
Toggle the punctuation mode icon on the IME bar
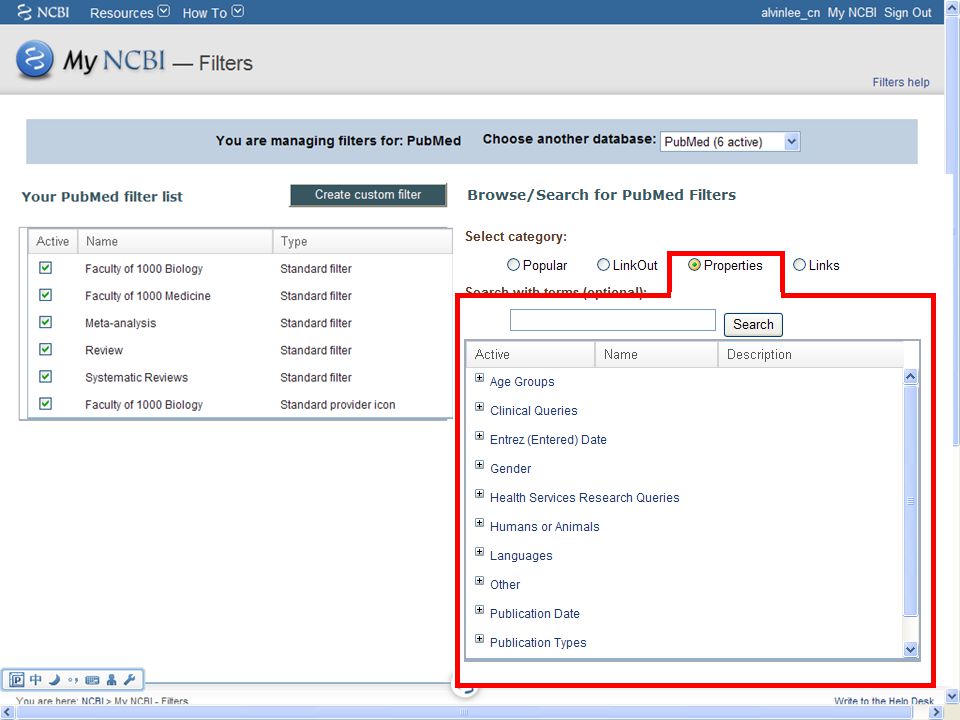pyautogui.click(x=73, y=680)
